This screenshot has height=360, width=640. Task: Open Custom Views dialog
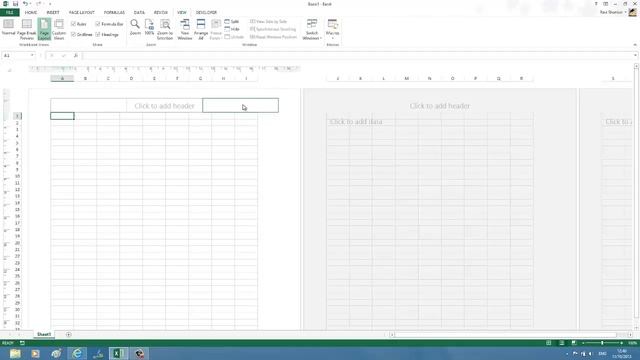[x=59, y=29]
